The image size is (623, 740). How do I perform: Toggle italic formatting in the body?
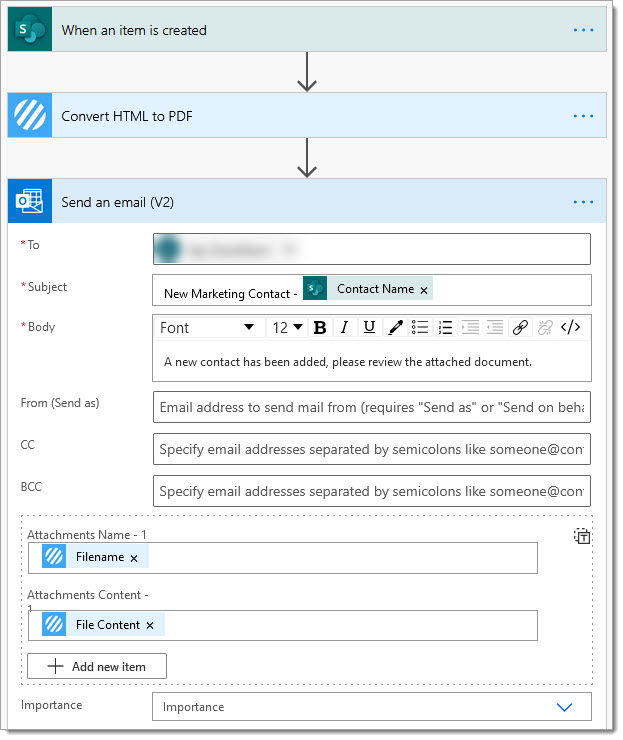[x=345, y=327]
